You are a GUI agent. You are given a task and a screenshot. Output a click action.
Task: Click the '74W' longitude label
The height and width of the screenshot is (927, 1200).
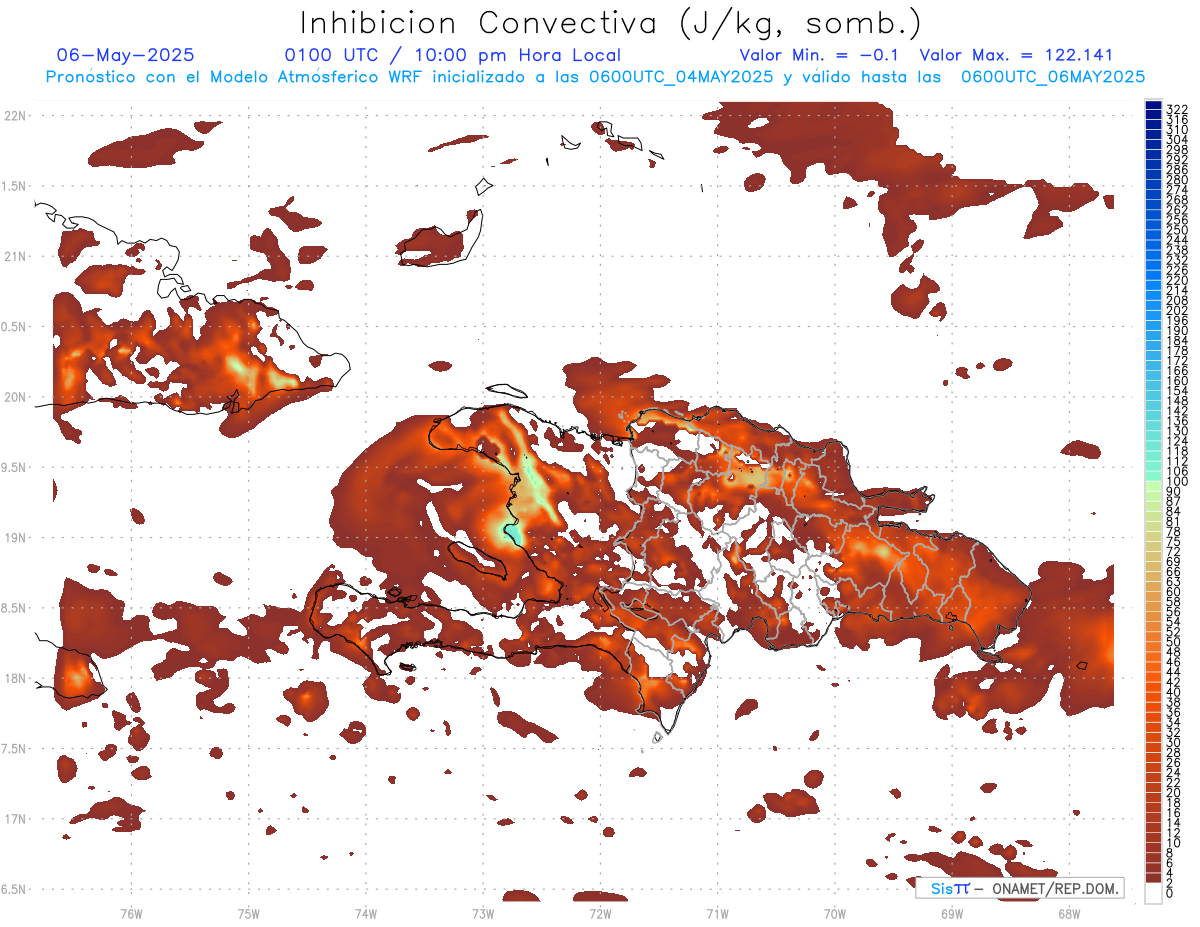click(366, 913)
